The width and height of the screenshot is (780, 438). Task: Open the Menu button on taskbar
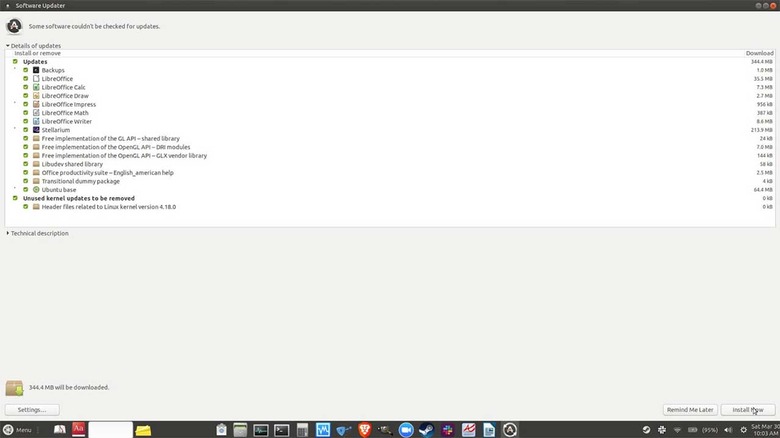(17, 430)
